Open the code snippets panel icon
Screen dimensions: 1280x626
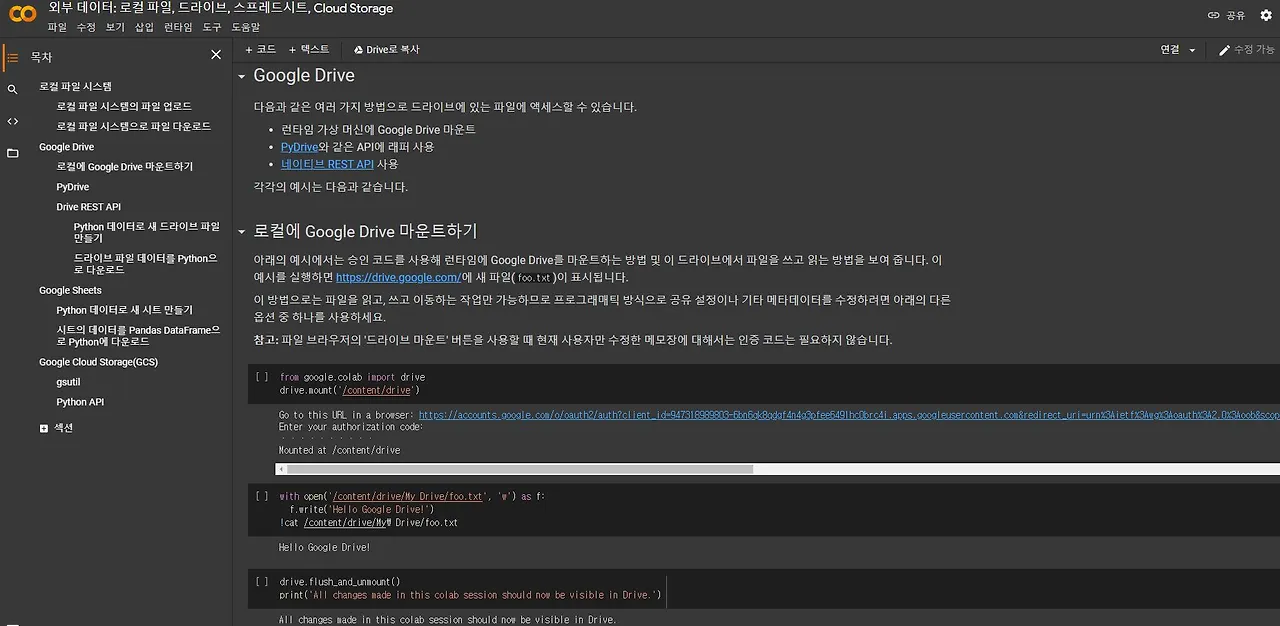[12, 121]
